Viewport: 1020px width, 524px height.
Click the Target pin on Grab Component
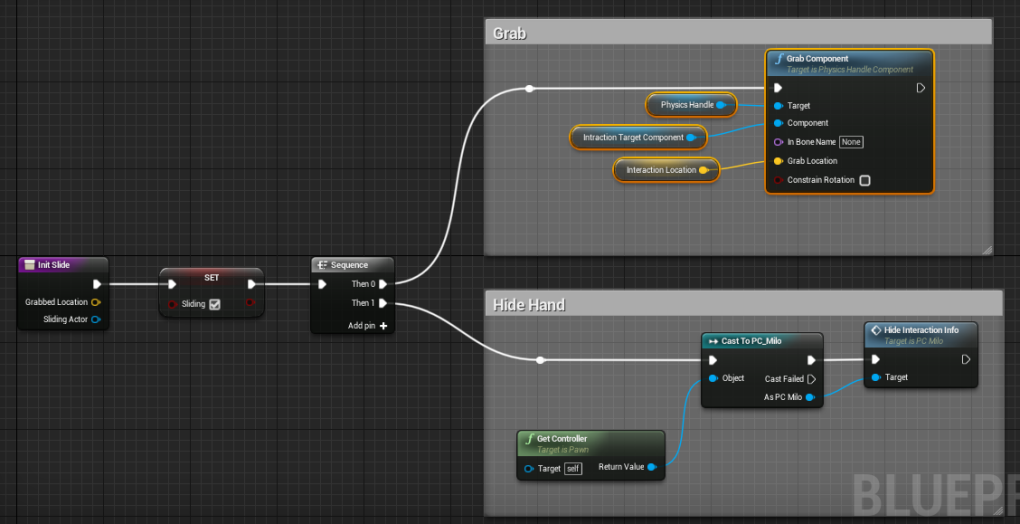779,105
